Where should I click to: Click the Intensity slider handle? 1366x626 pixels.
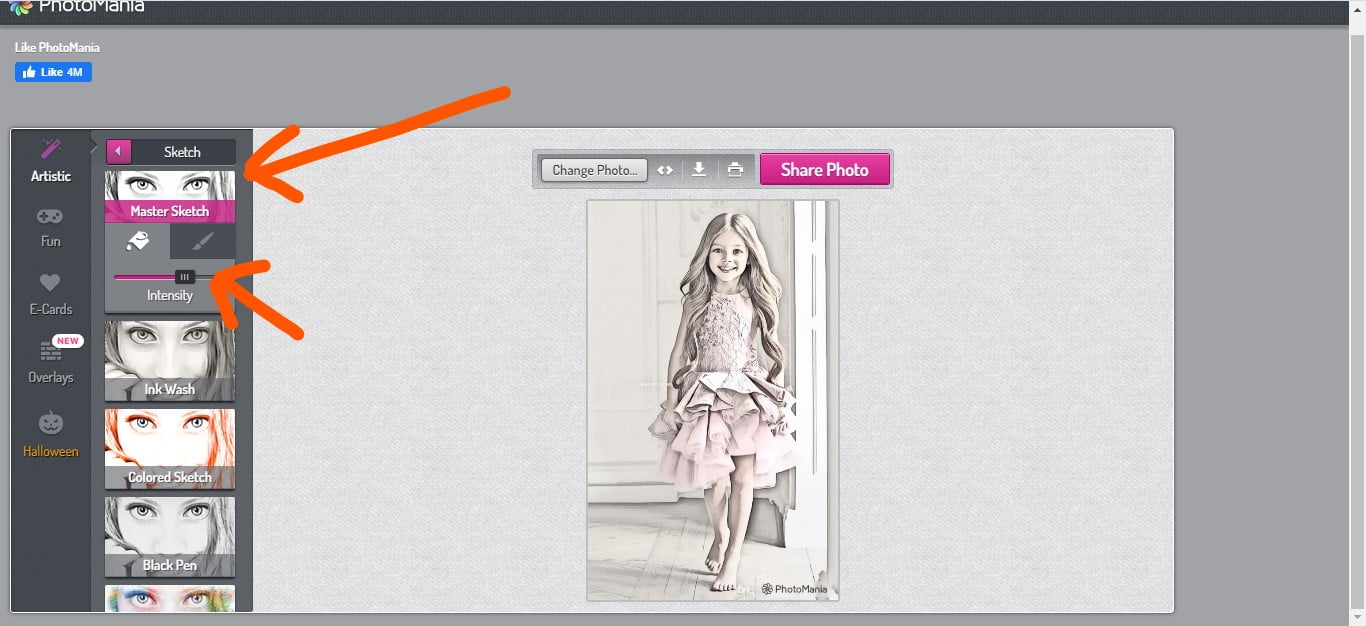(185, 277)
